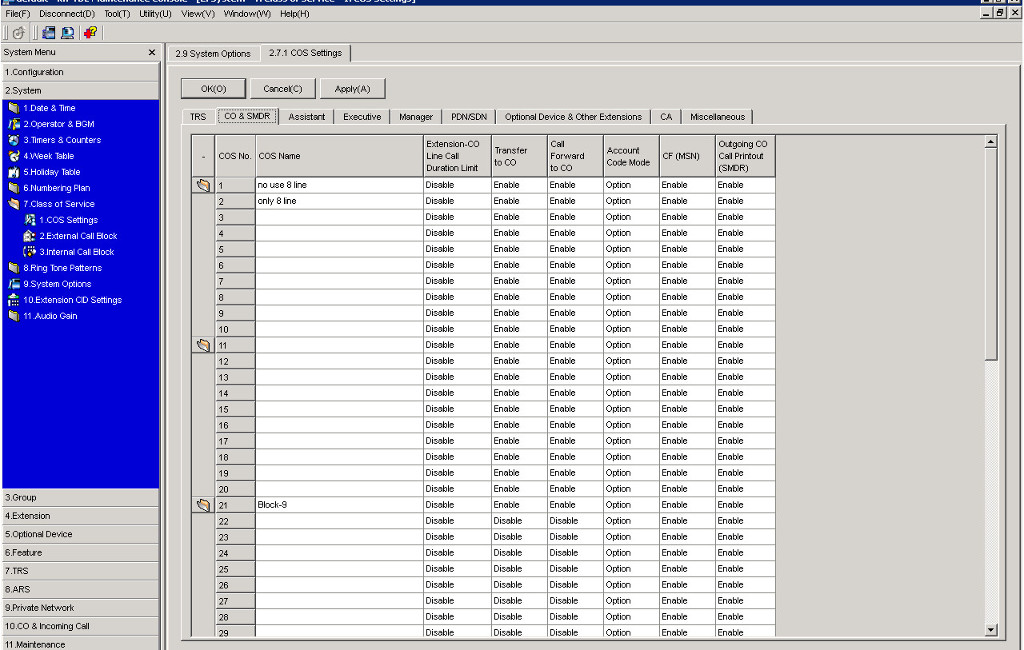Viewport: 1024px width, 650px height.
Task: Switch to the TRS tab
Action: (x=198, y=117)
